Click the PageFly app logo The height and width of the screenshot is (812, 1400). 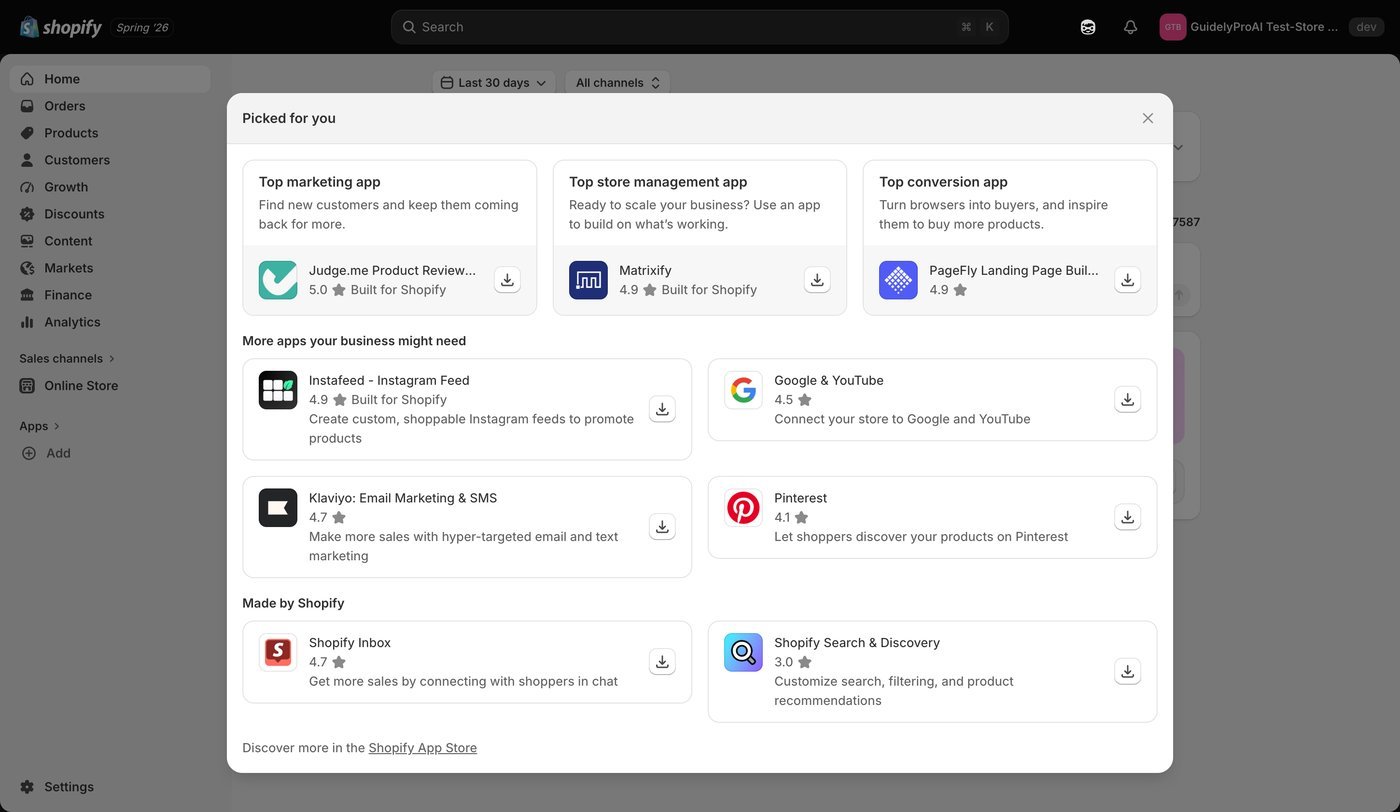898,280
